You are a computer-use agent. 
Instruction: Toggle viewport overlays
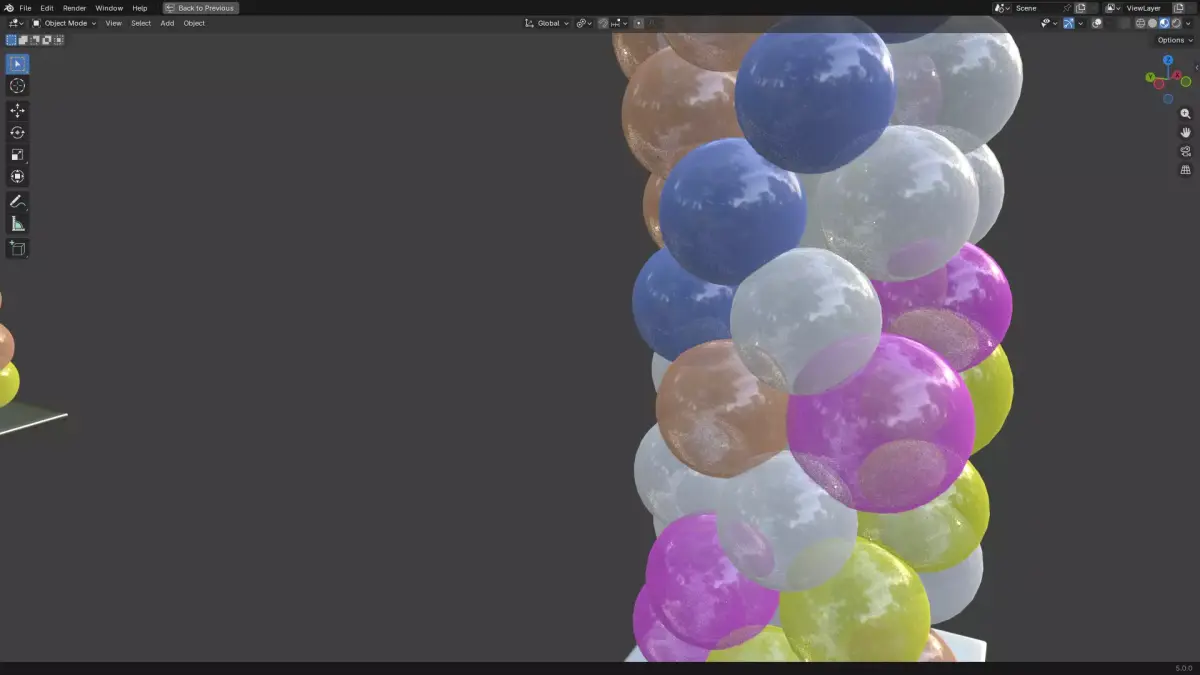pos(1097,23)
